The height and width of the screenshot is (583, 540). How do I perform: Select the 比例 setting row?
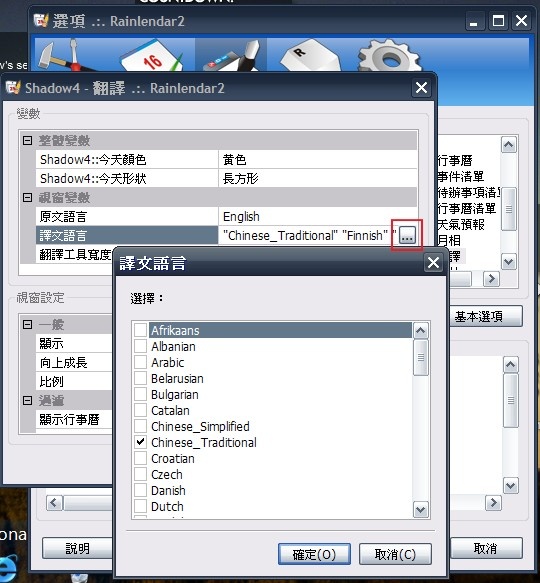coord(74,381)
